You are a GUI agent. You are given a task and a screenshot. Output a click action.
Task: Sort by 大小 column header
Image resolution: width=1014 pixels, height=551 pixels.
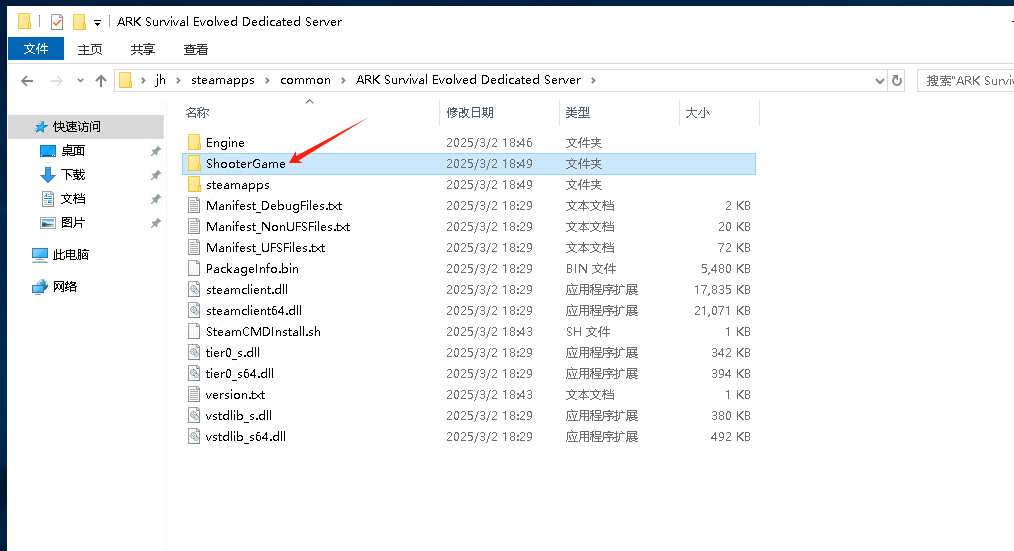pos(697,113)
